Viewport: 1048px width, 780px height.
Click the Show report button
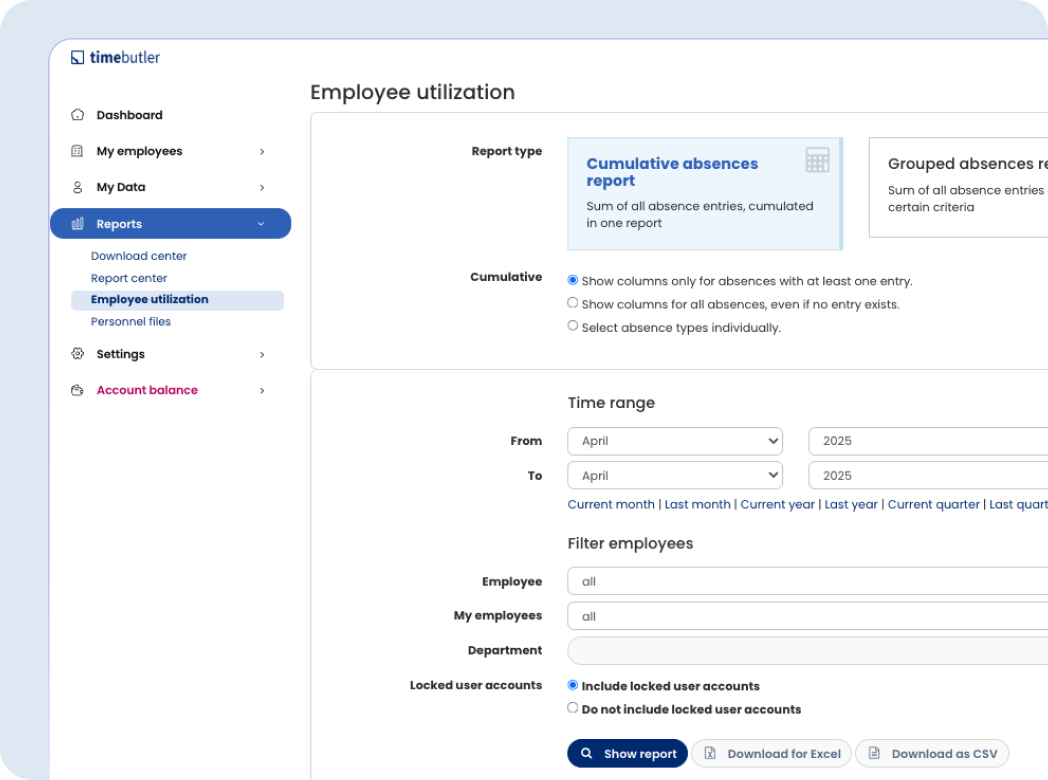coord(627,753)
